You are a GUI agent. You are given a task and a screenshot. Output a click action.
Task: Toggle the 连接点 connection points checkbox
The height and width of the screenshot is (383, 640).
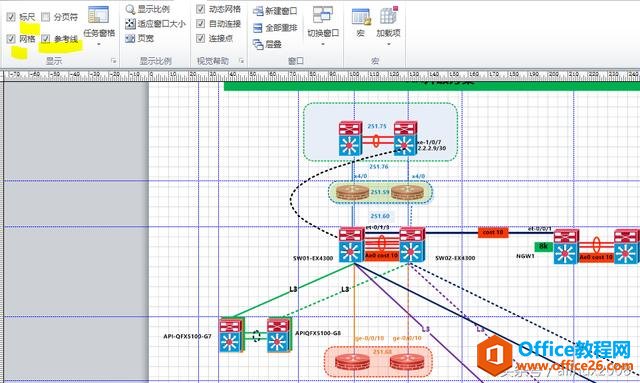(200, 38)
